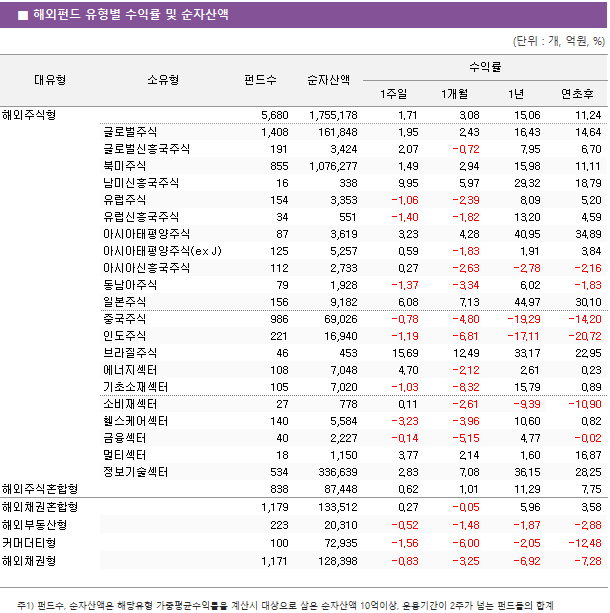Select the 1,076,277 북미주식 net assets

333,166
